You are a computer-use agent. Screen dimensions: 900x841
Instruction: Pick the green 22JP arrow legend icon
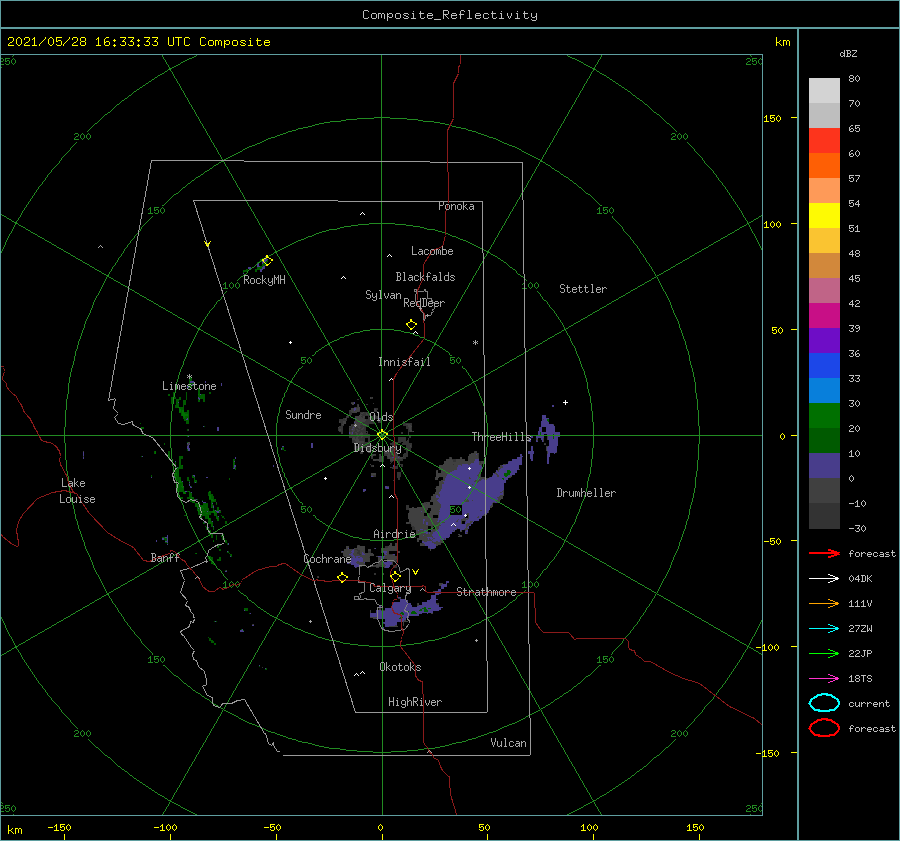pyautogui.click(x=824, y=653)
